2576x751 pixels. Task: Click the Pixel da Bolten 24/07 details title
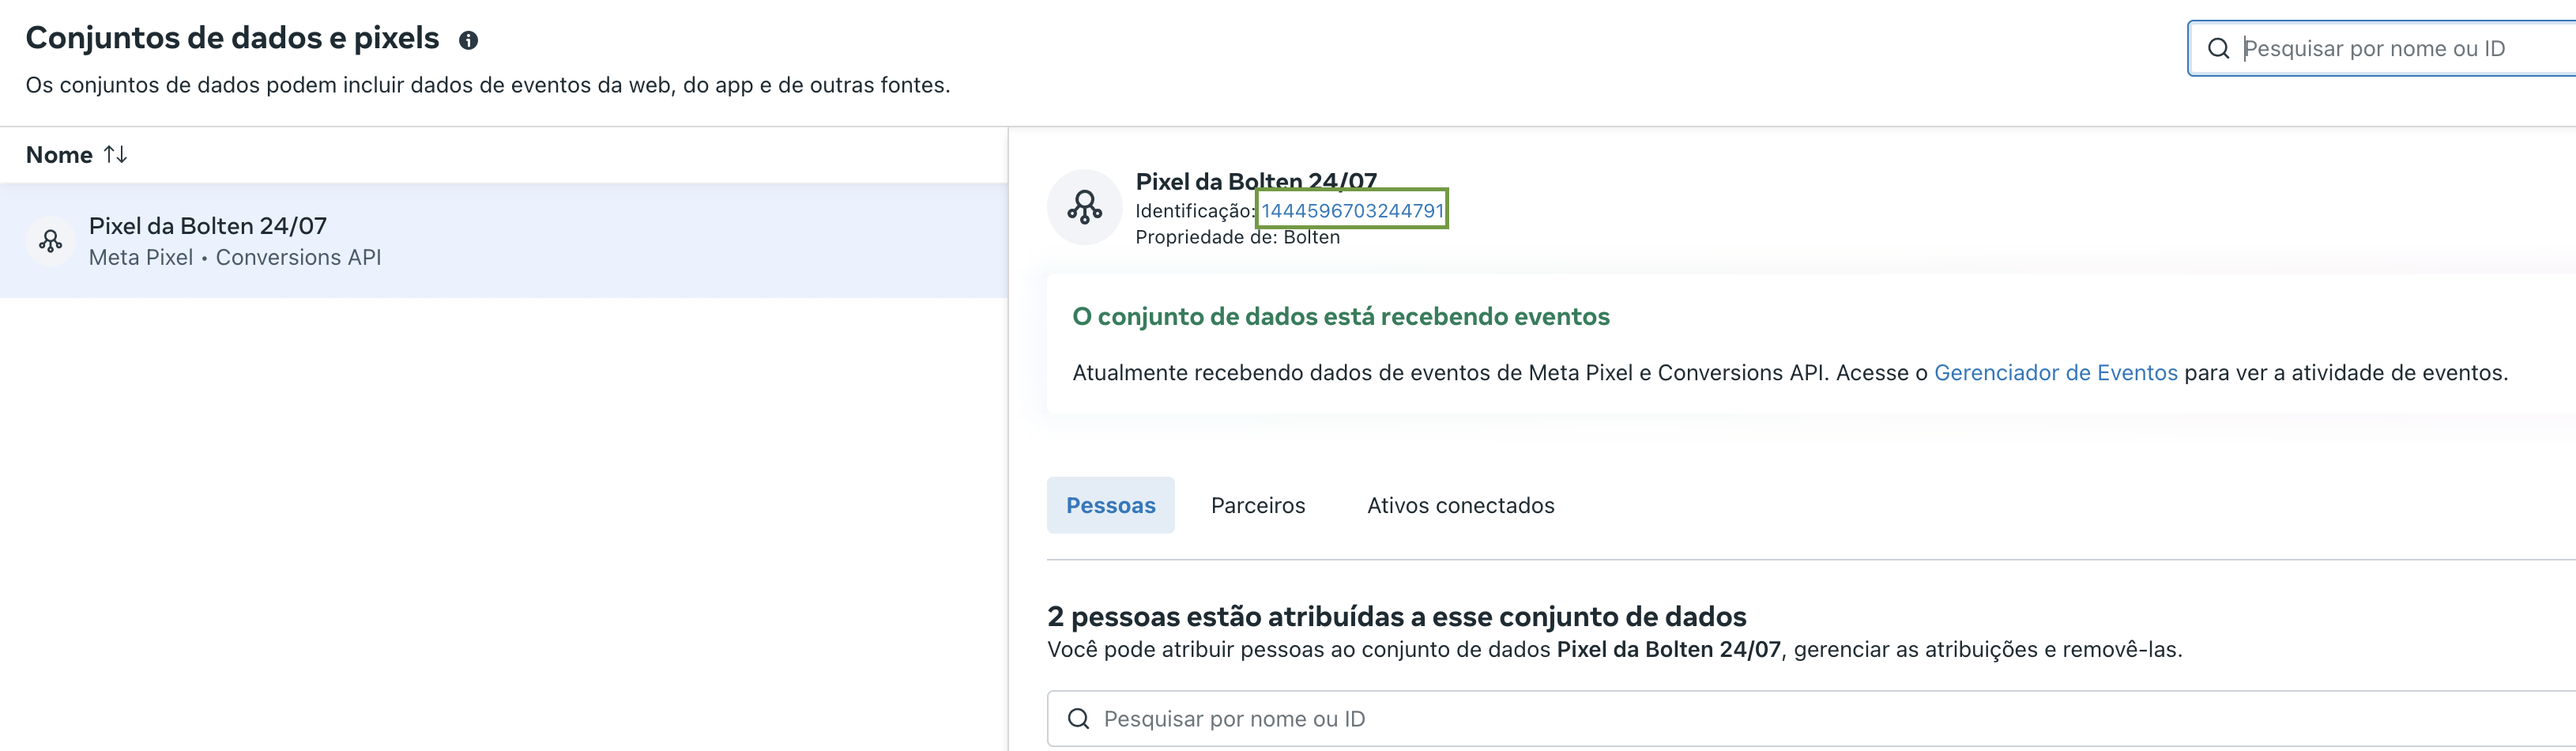pos(1255,181)
